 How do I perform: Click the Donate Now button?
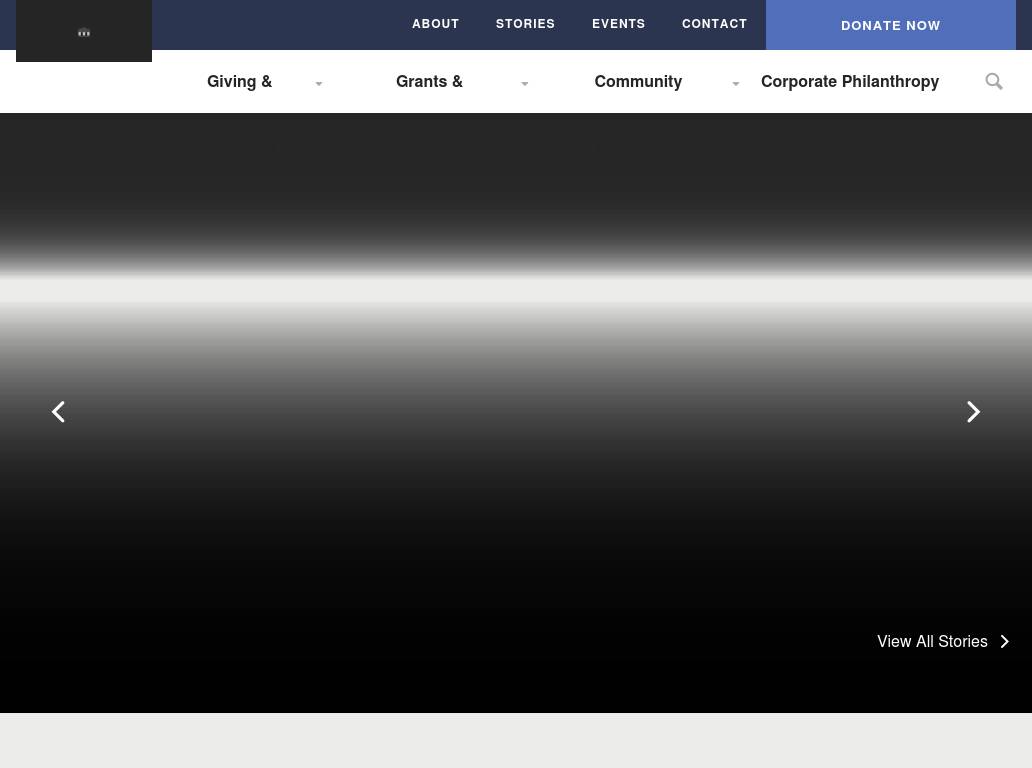(890, 25)
